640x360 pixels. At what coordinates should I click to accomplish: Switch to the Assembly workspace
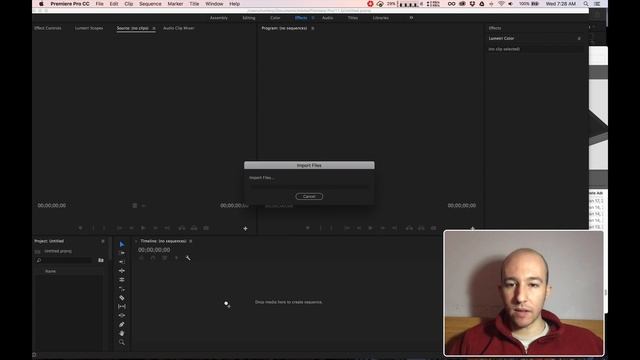pyautogui.click(x=219, y=18)
